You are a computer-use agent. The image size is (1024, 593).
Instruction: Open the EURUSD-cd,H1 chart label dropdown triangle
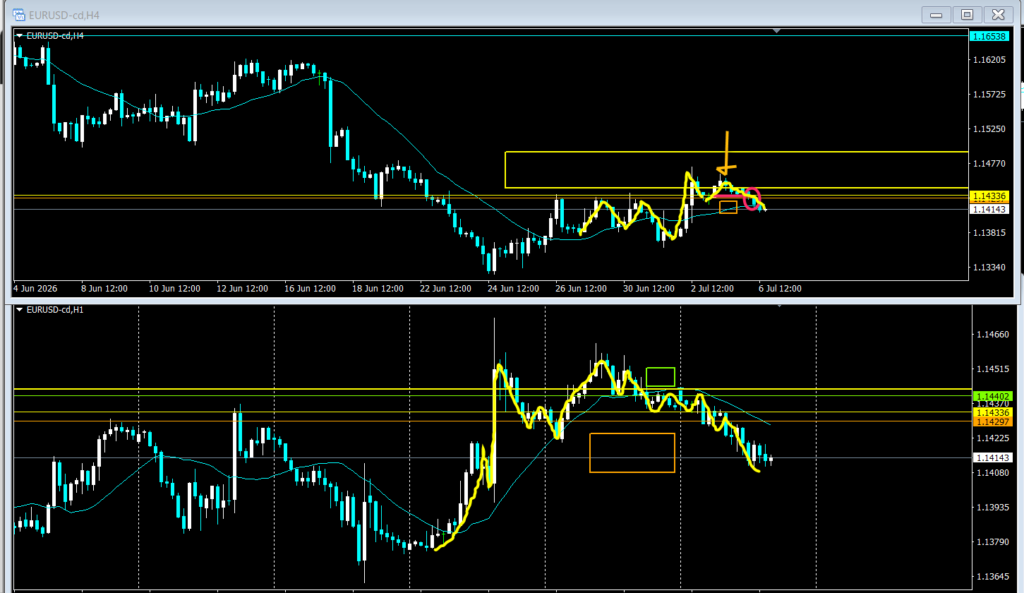tap(20, 310)
